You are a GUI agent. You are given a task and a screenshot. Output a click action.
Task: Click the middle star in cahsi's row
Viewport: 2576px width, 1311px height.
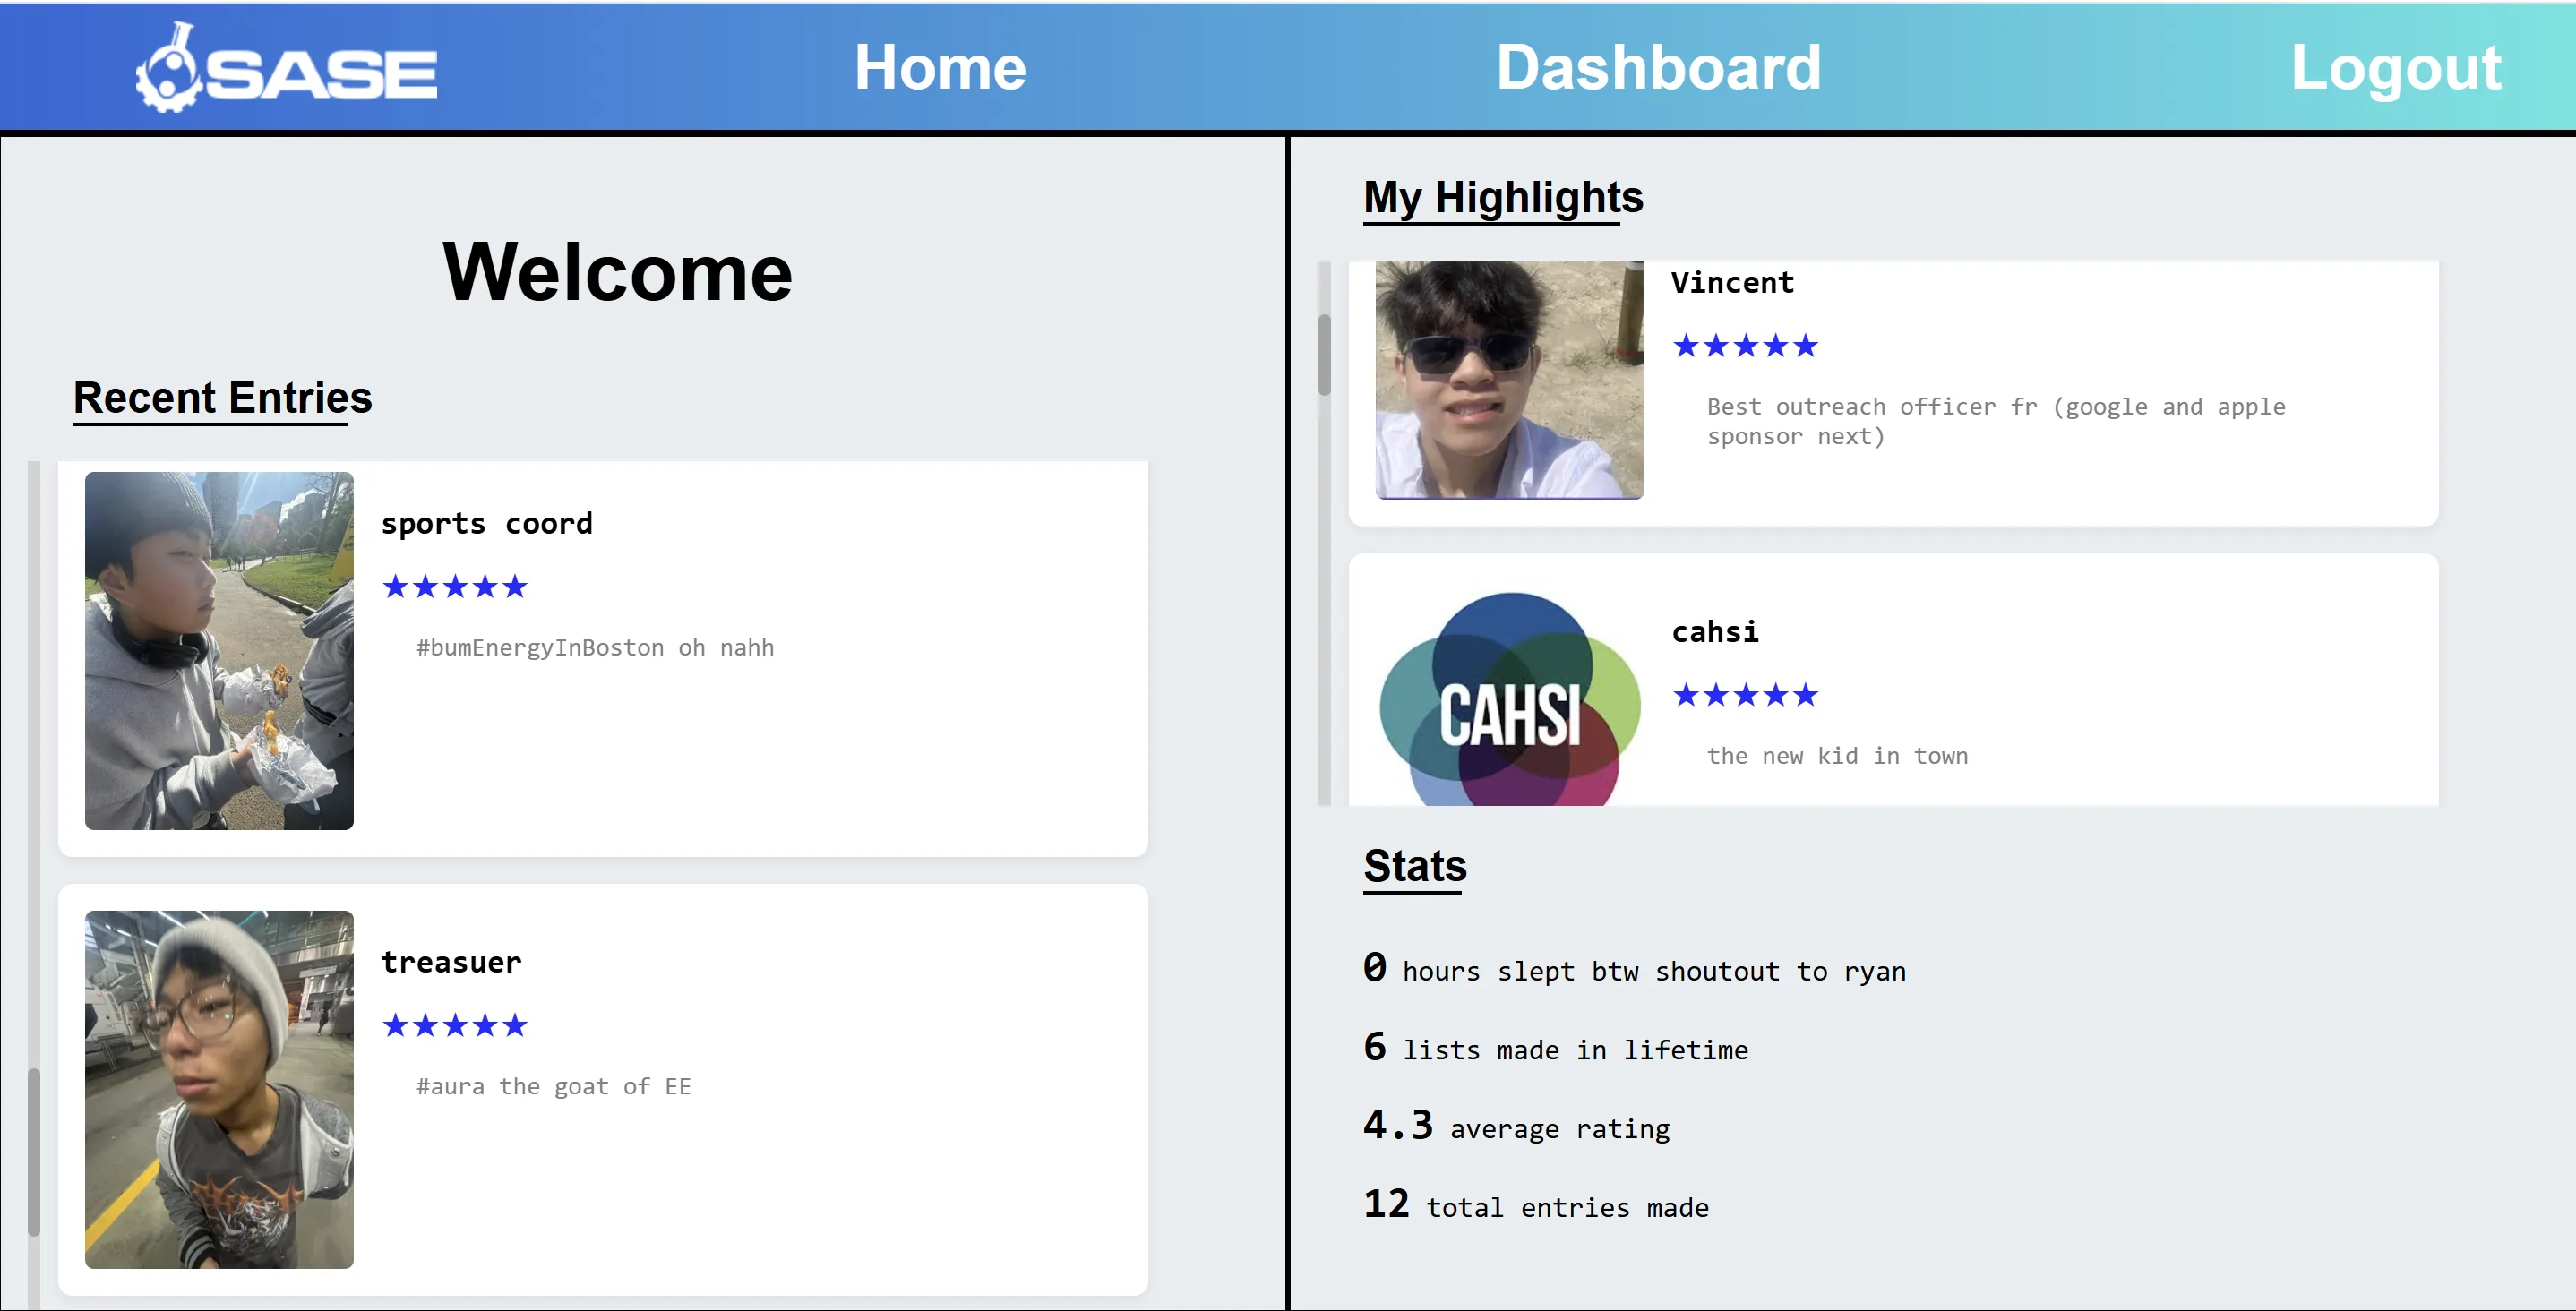click(x=1746, y=694)
